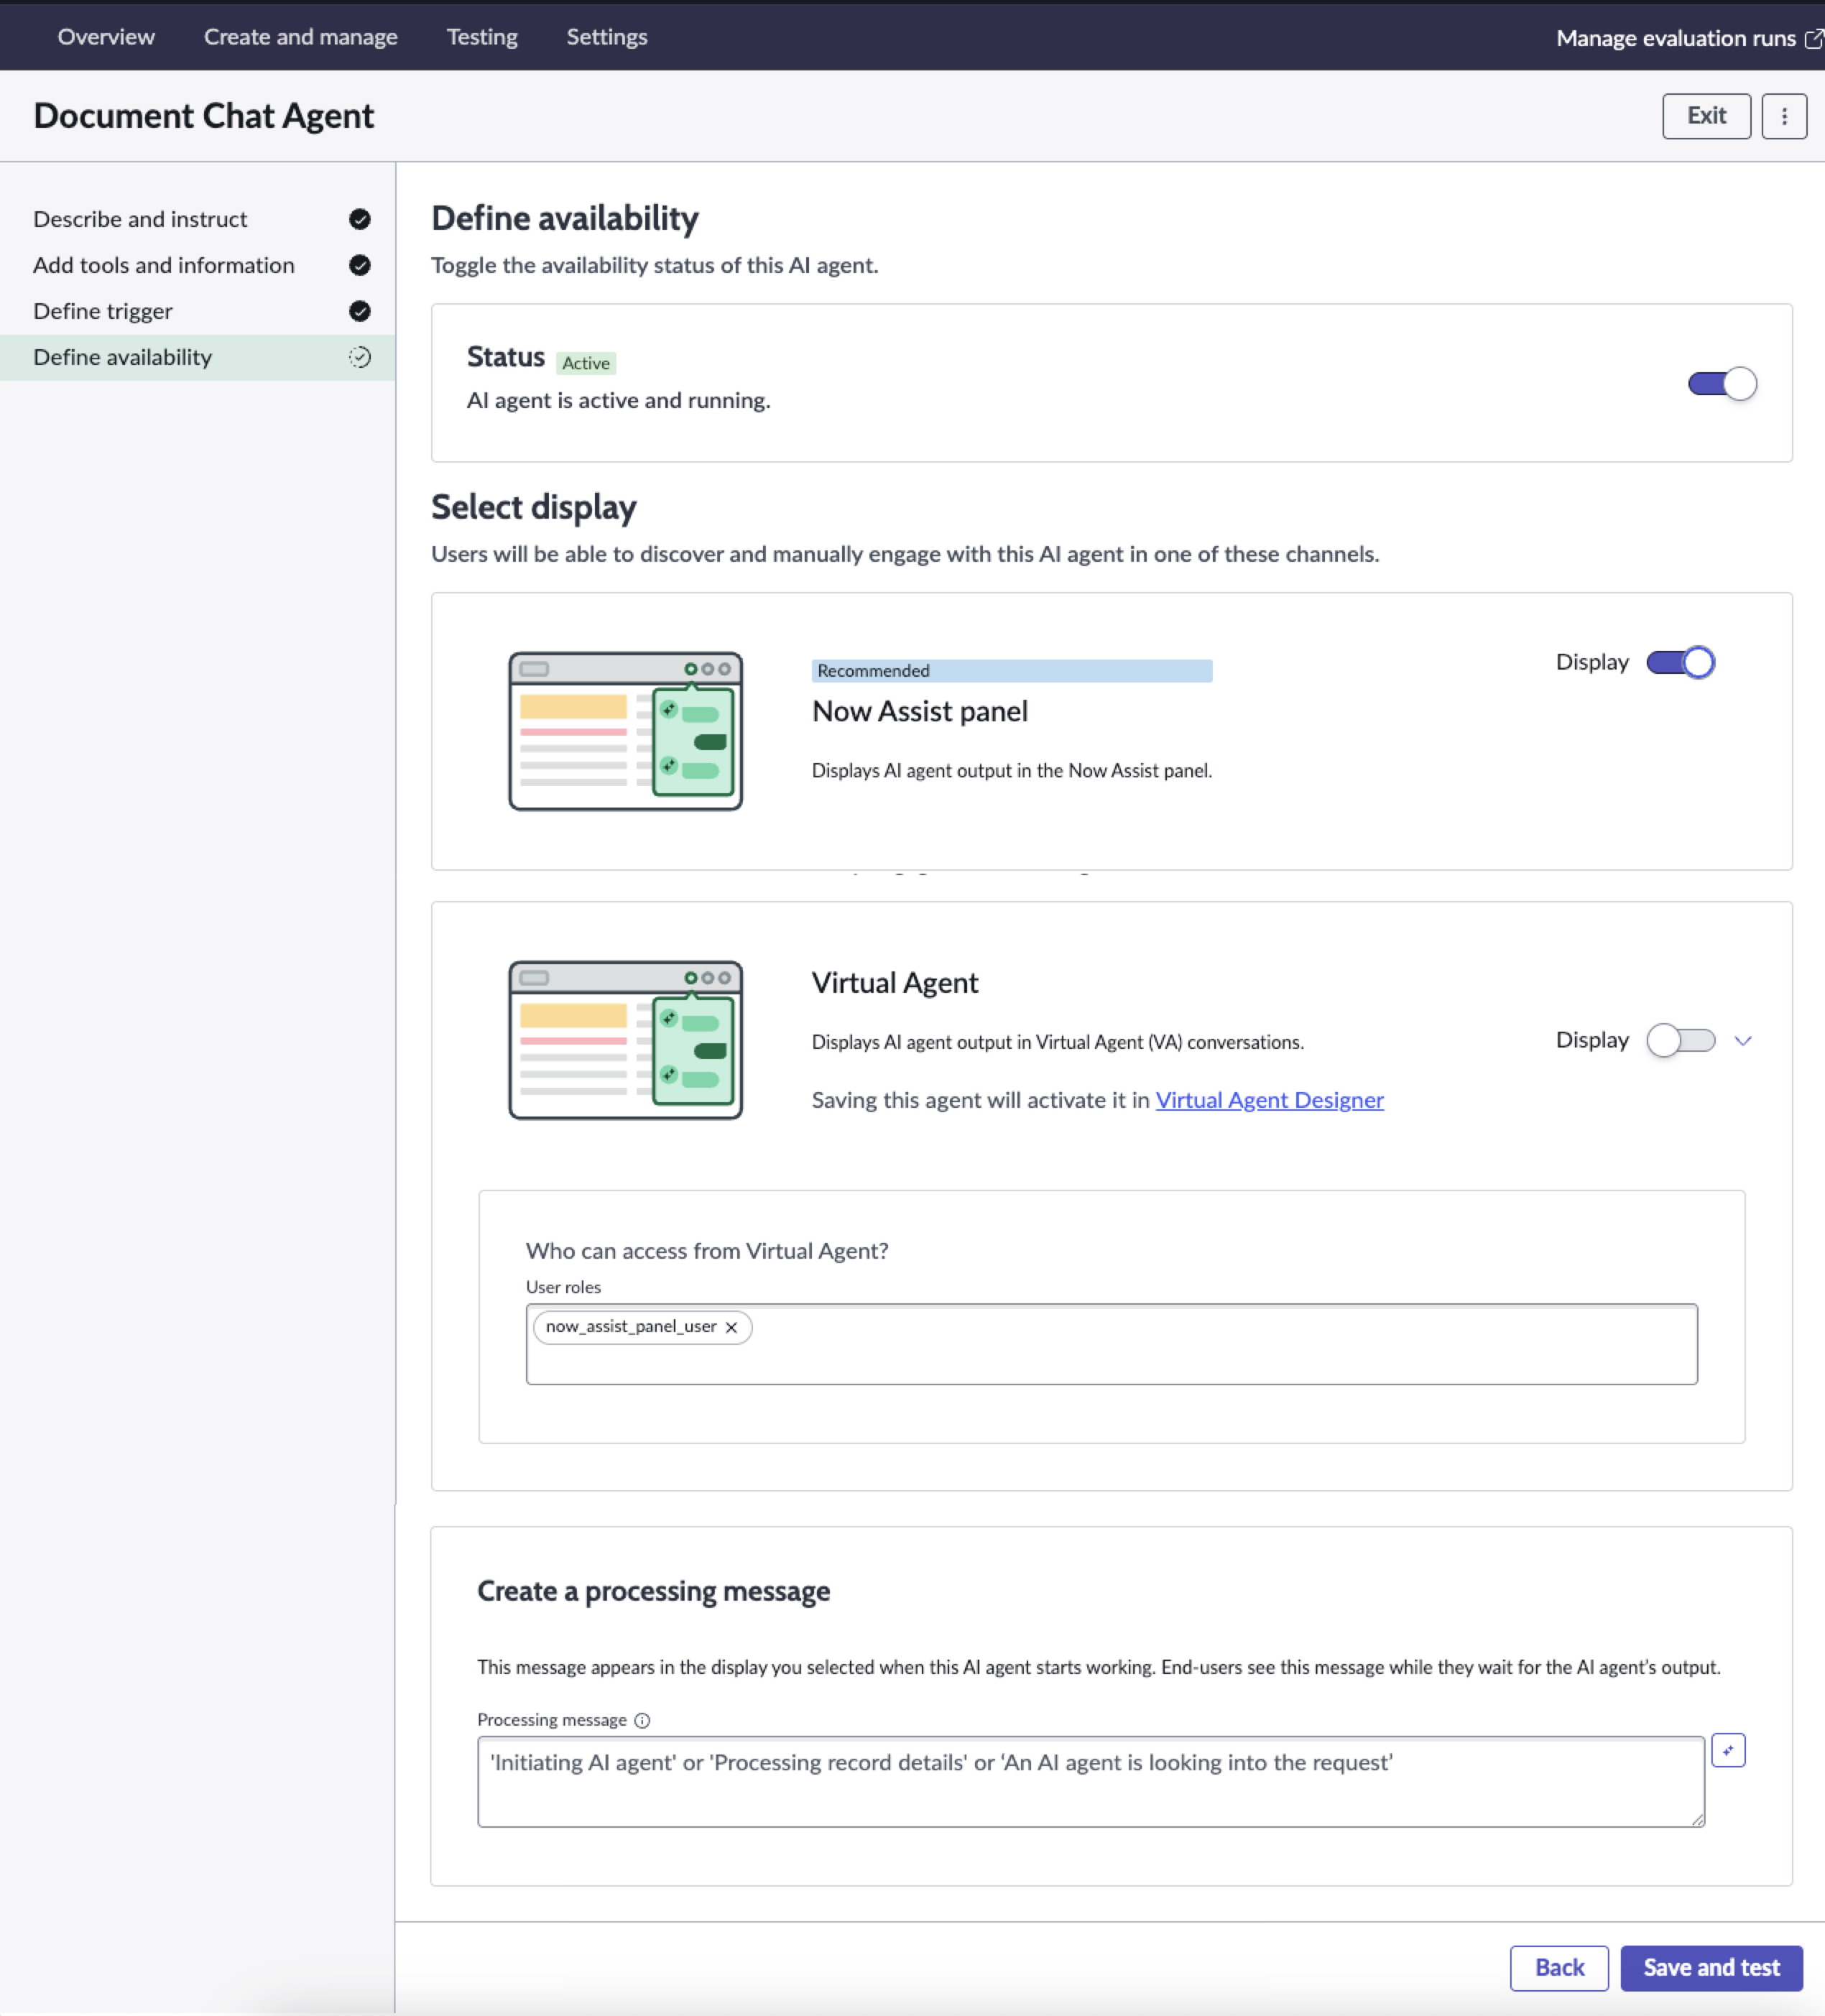Click the external link icon beside Manage evaluation runs
1825x2016 pixels.
(x=1813, y=38)
